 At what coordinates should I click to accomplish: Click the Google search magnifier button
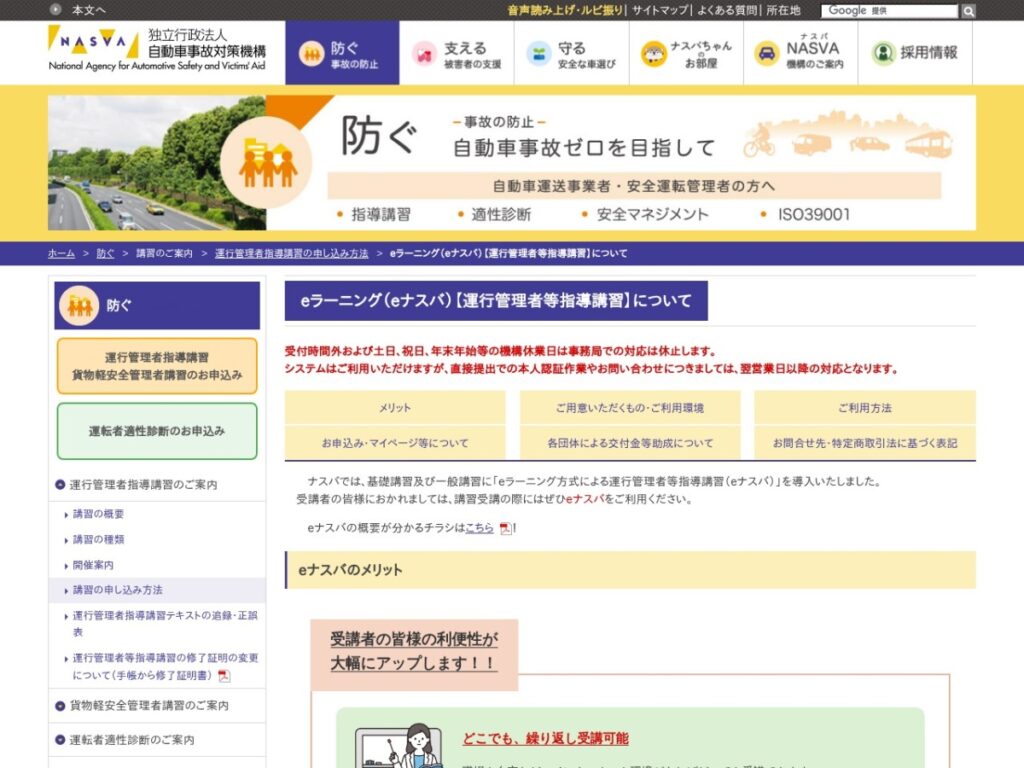tap(968, 11)
